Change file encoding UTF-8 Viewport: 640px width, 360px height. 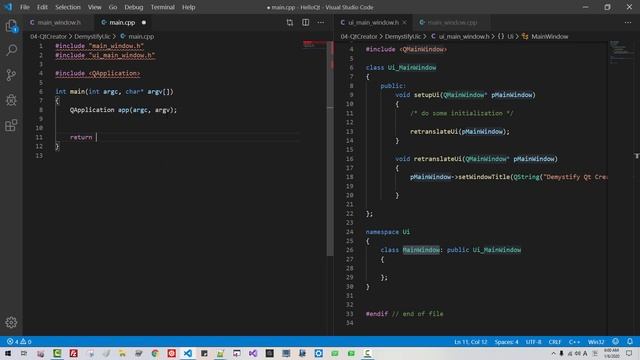point(533,342)
